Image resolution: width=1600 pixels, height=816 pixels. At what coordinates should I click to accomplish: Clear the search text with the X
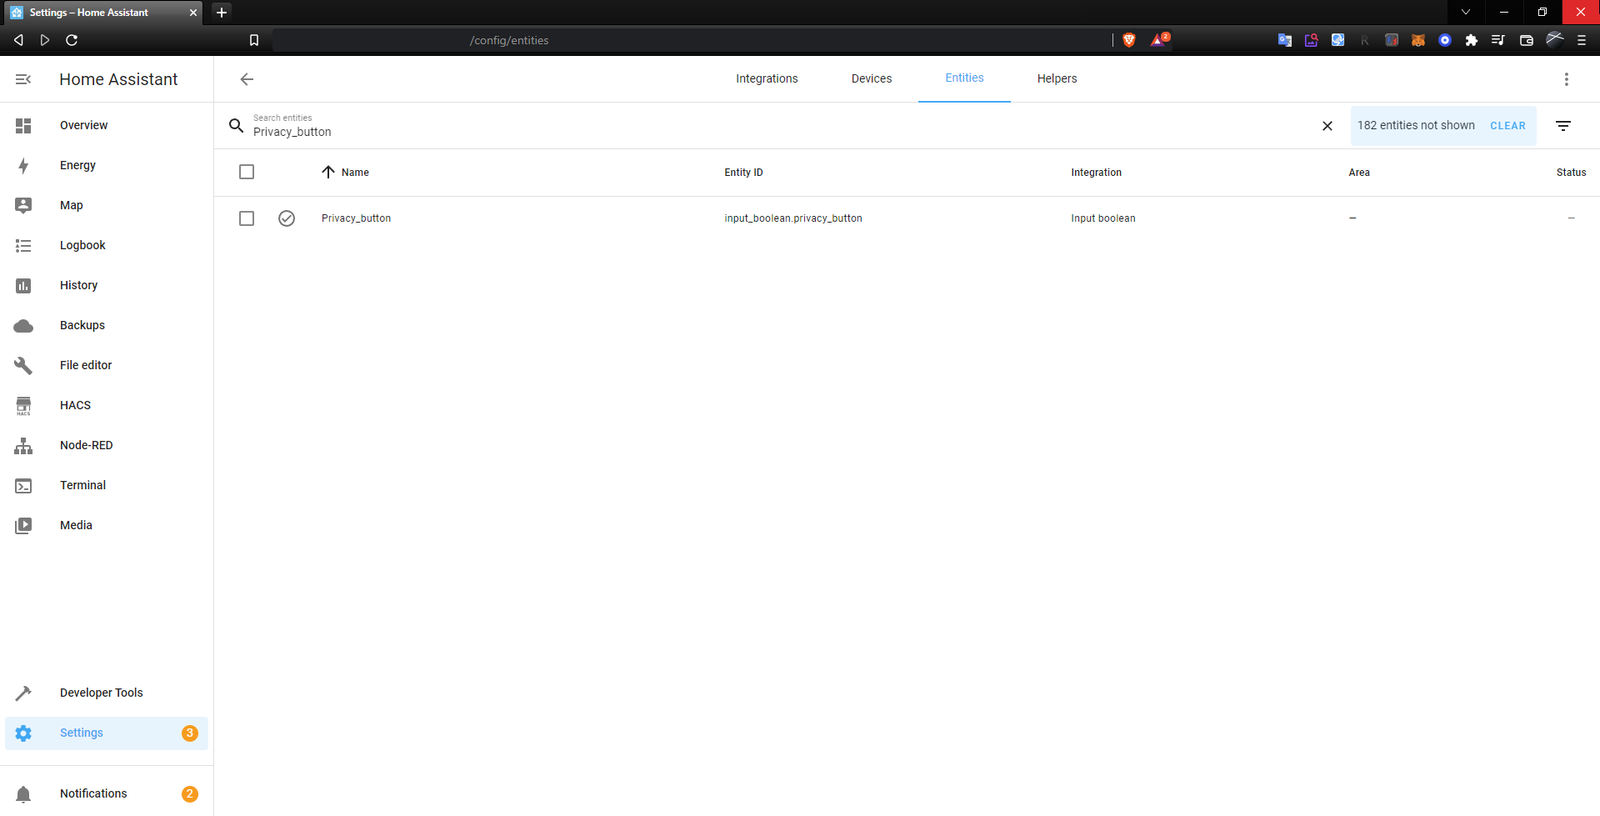(1327, 126)
